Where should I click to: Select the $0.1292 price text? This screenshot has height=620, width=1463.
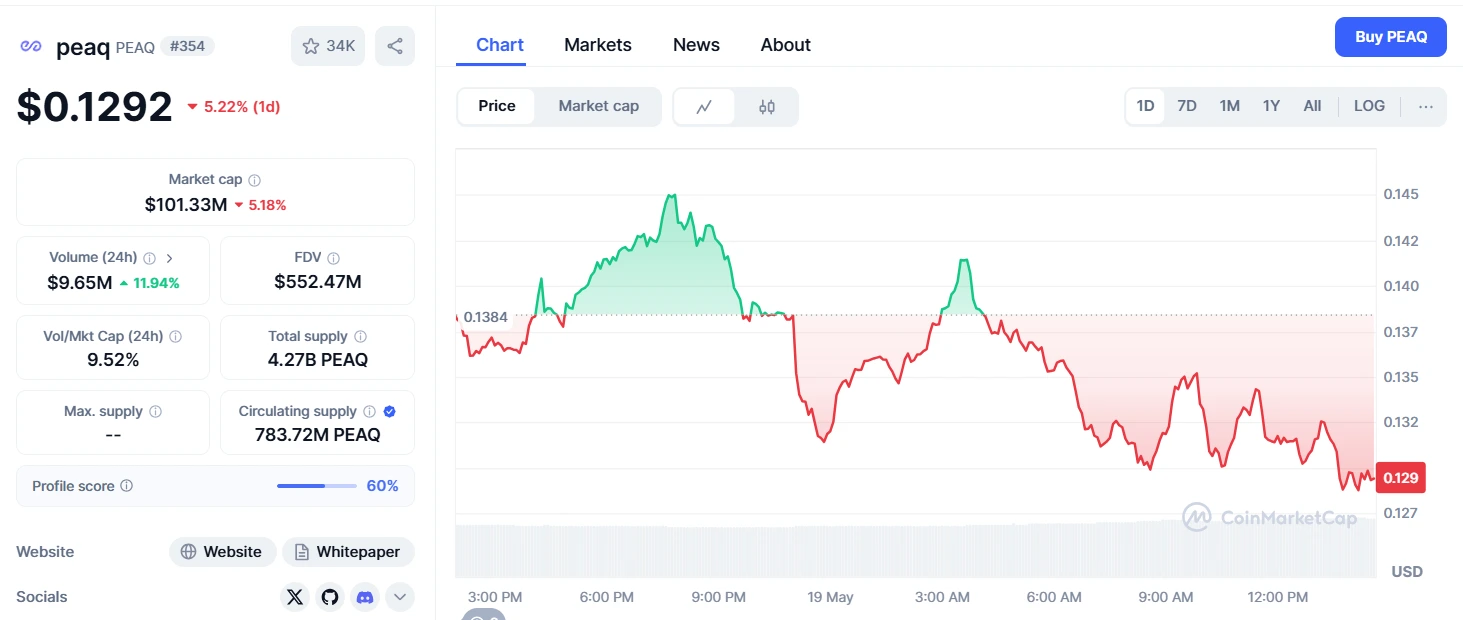94,106
